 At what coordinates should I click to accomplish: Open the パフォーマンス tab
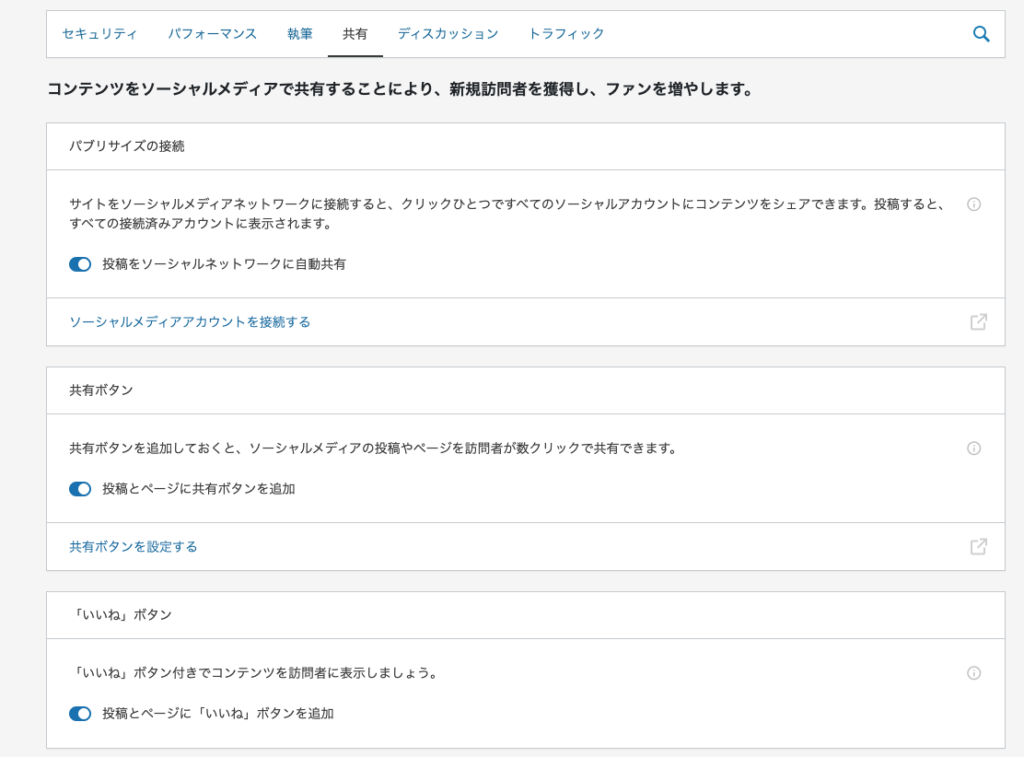click(212, 34)
